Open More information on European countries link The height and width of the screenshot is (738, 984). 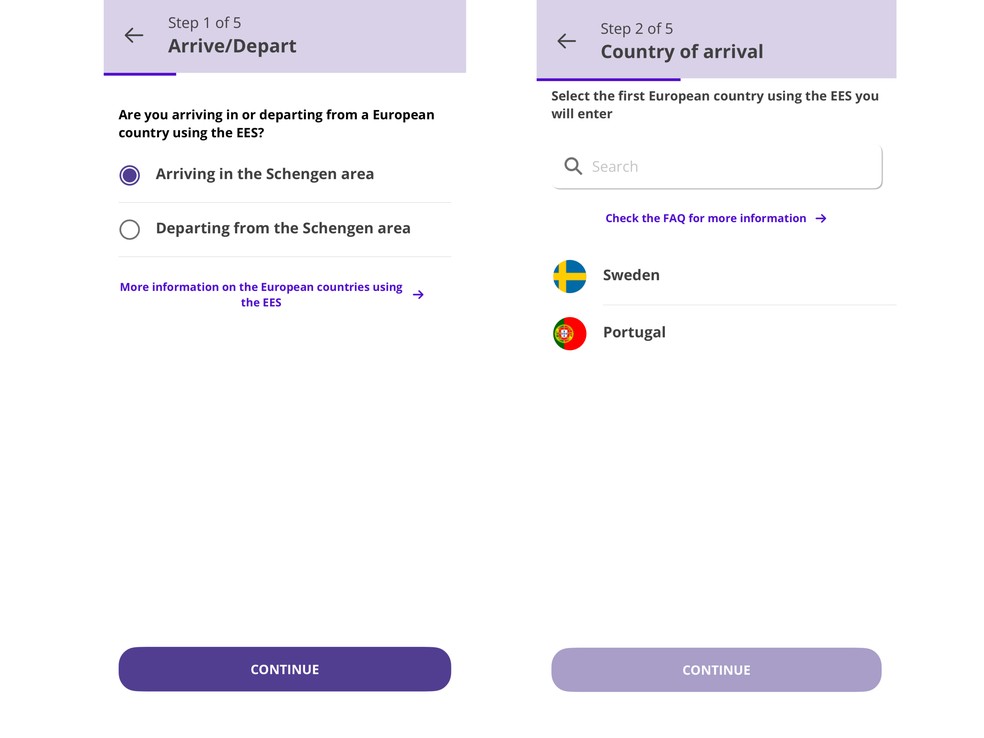(x=261, y=294)
